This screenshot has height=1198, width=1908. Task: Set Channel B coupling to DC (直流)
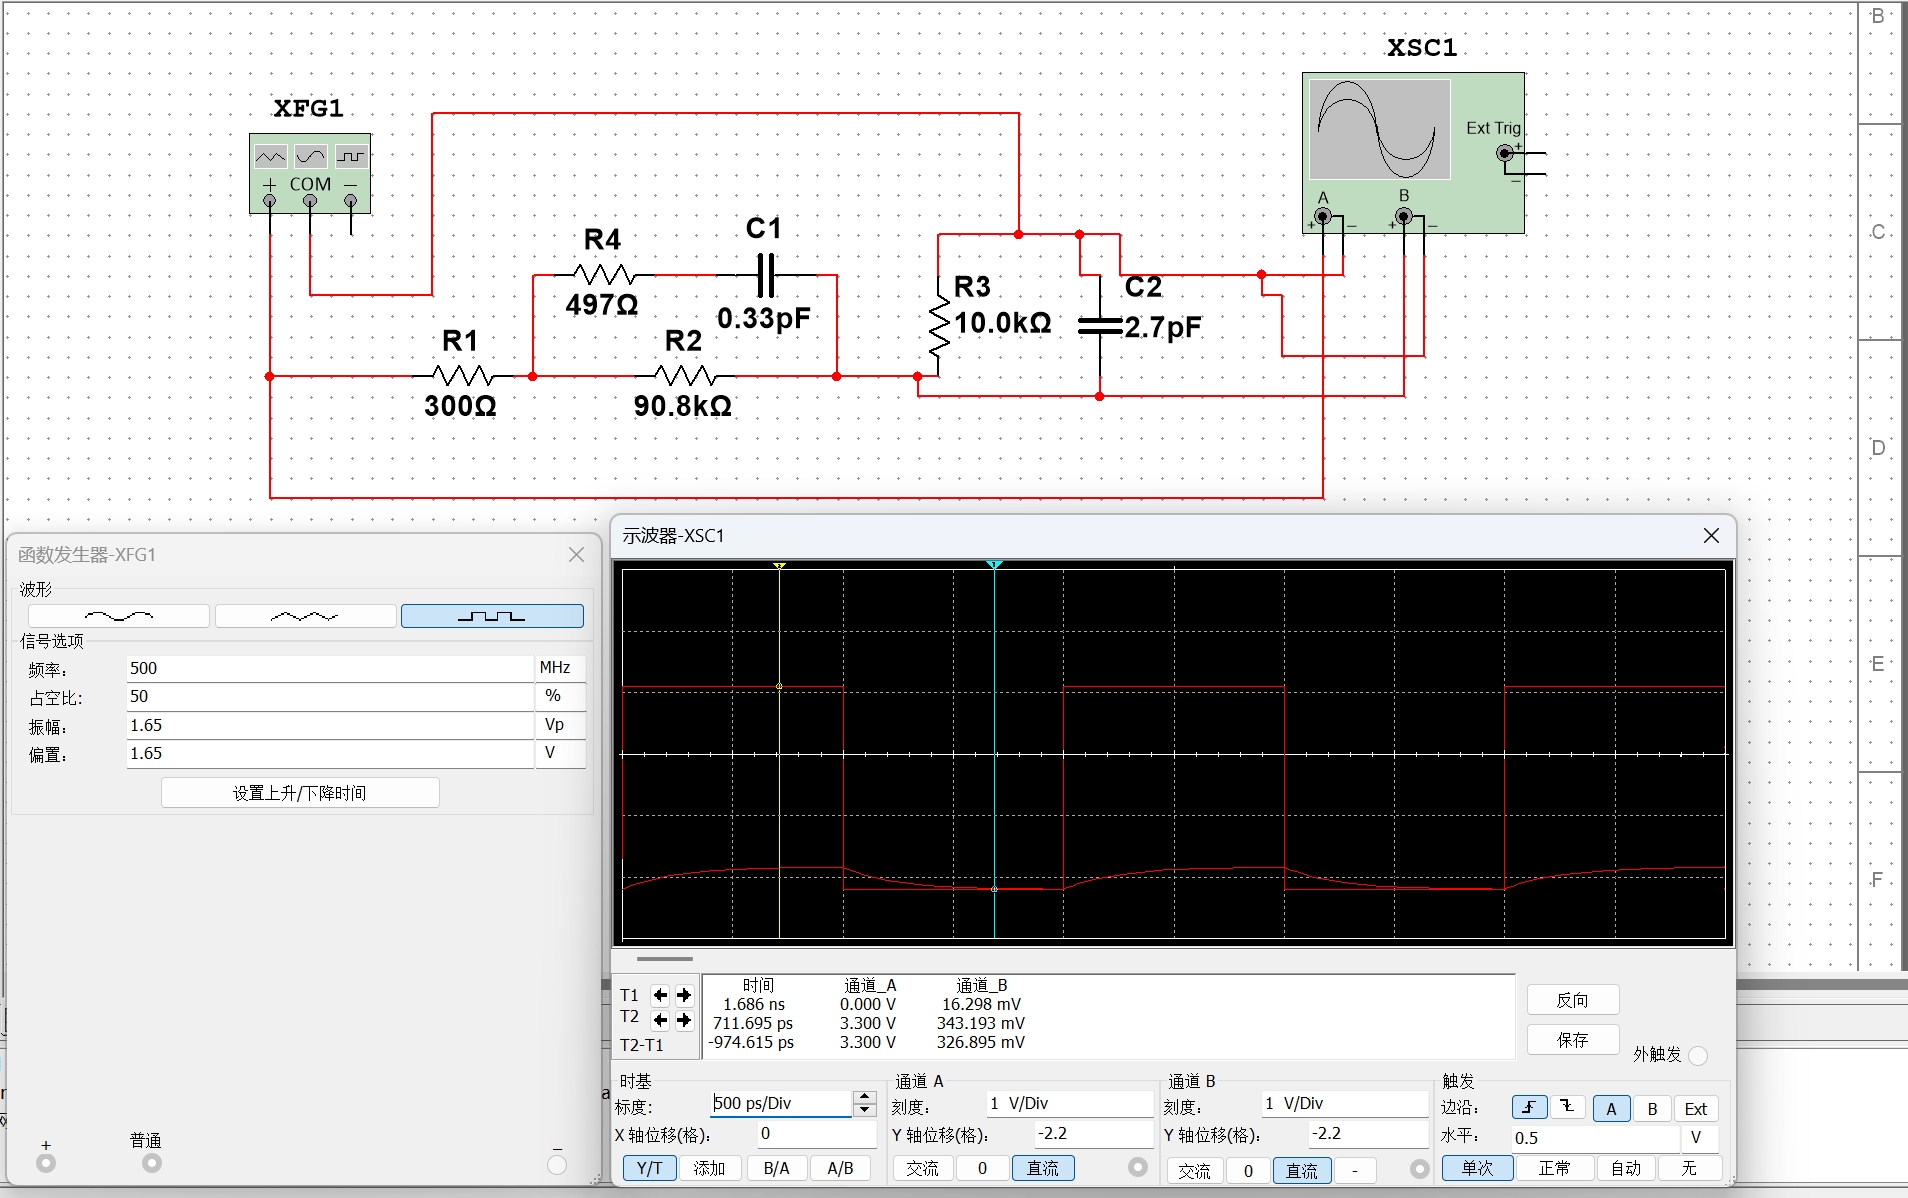coord(1302,1170)
